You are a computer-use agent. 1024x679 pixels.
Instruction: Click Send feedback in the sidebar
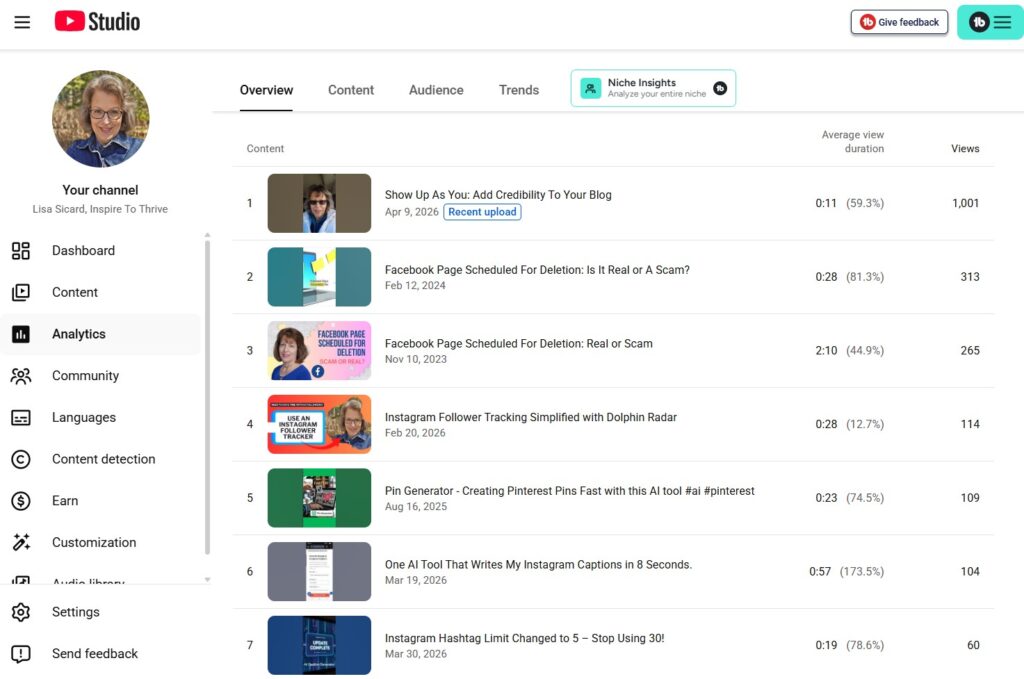click(x=101, y=654)
